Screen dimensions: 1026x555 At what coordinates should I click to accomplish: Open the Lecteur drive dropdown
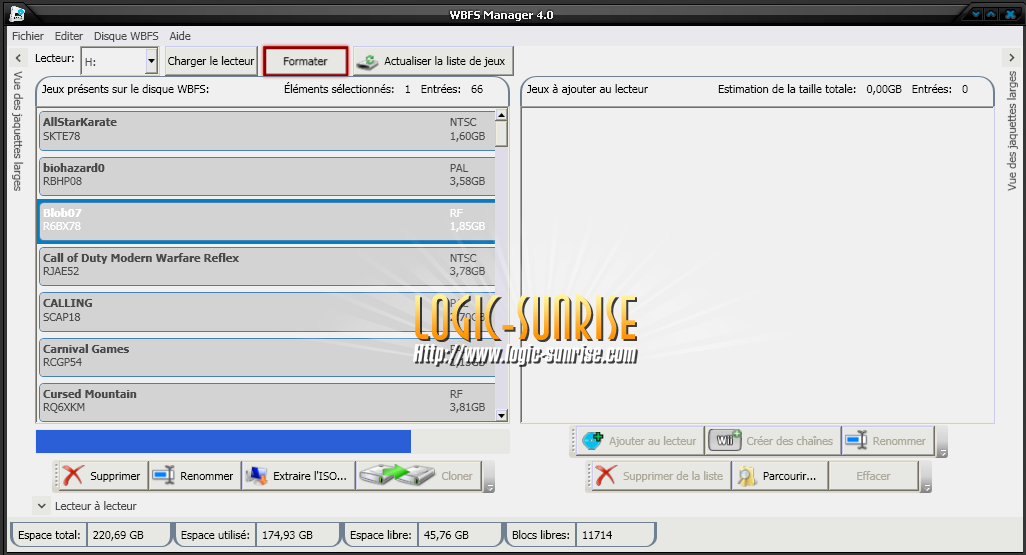pos(151,61)
